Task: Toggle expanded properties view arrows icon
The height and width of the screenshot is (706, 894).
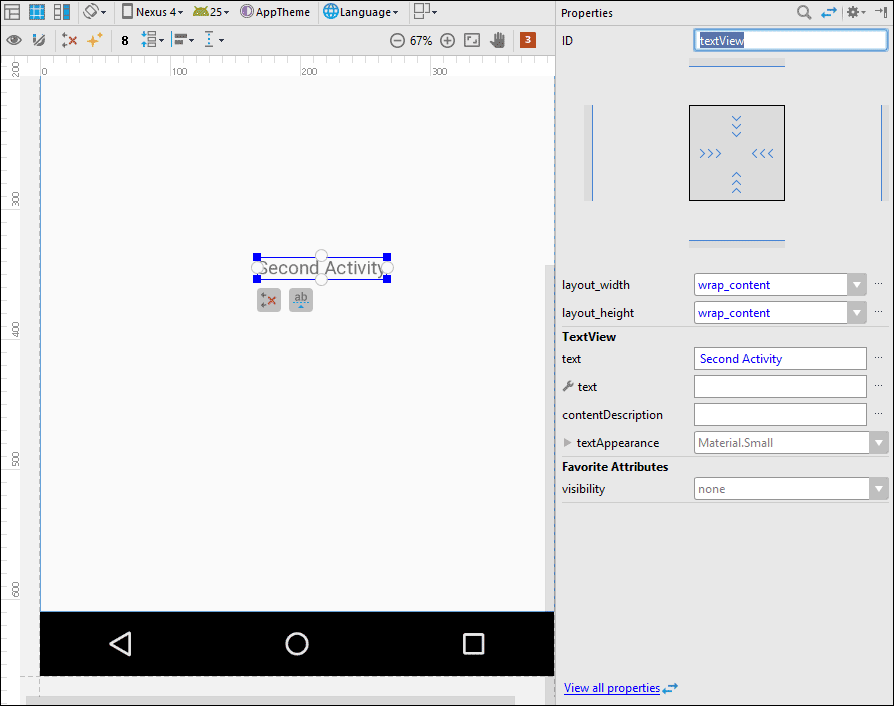Action: click(x=829, y=12)
